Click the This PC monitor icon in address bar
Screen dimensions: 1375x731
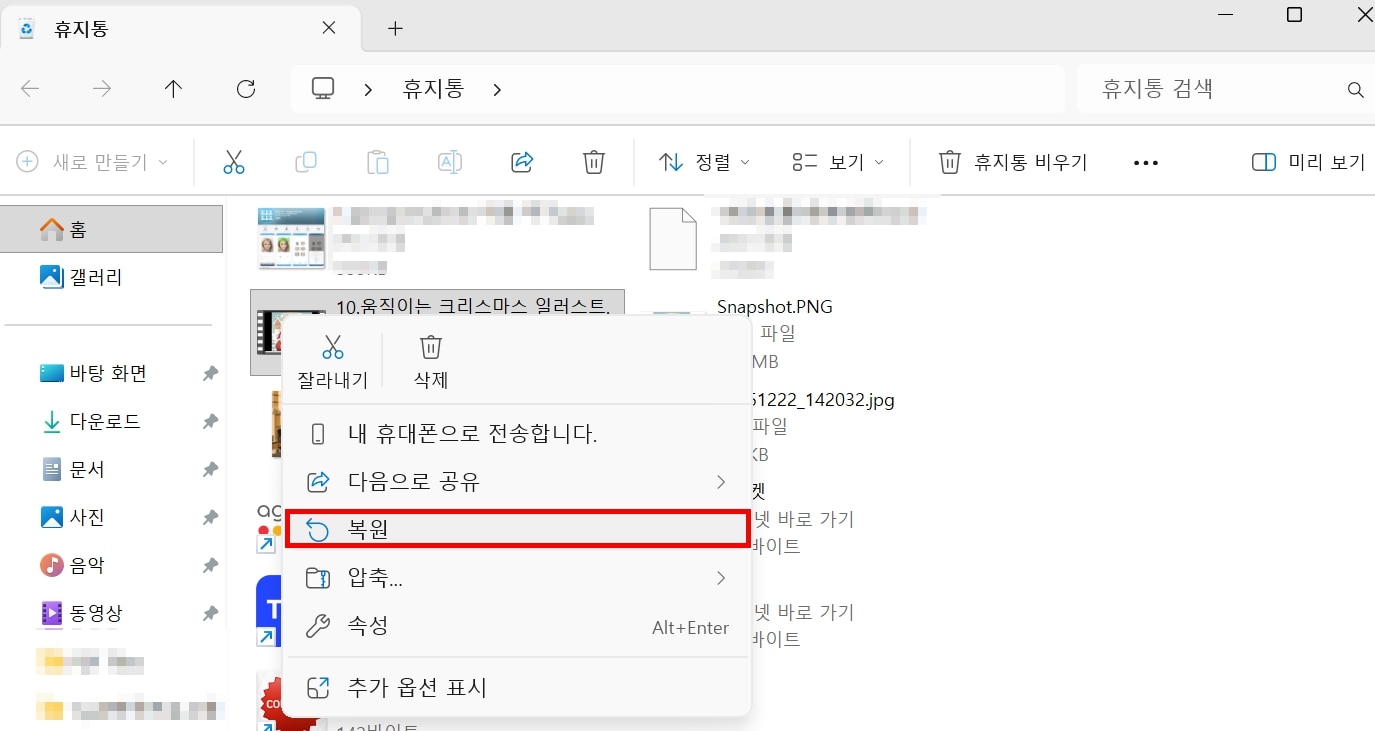click(322, 89)
